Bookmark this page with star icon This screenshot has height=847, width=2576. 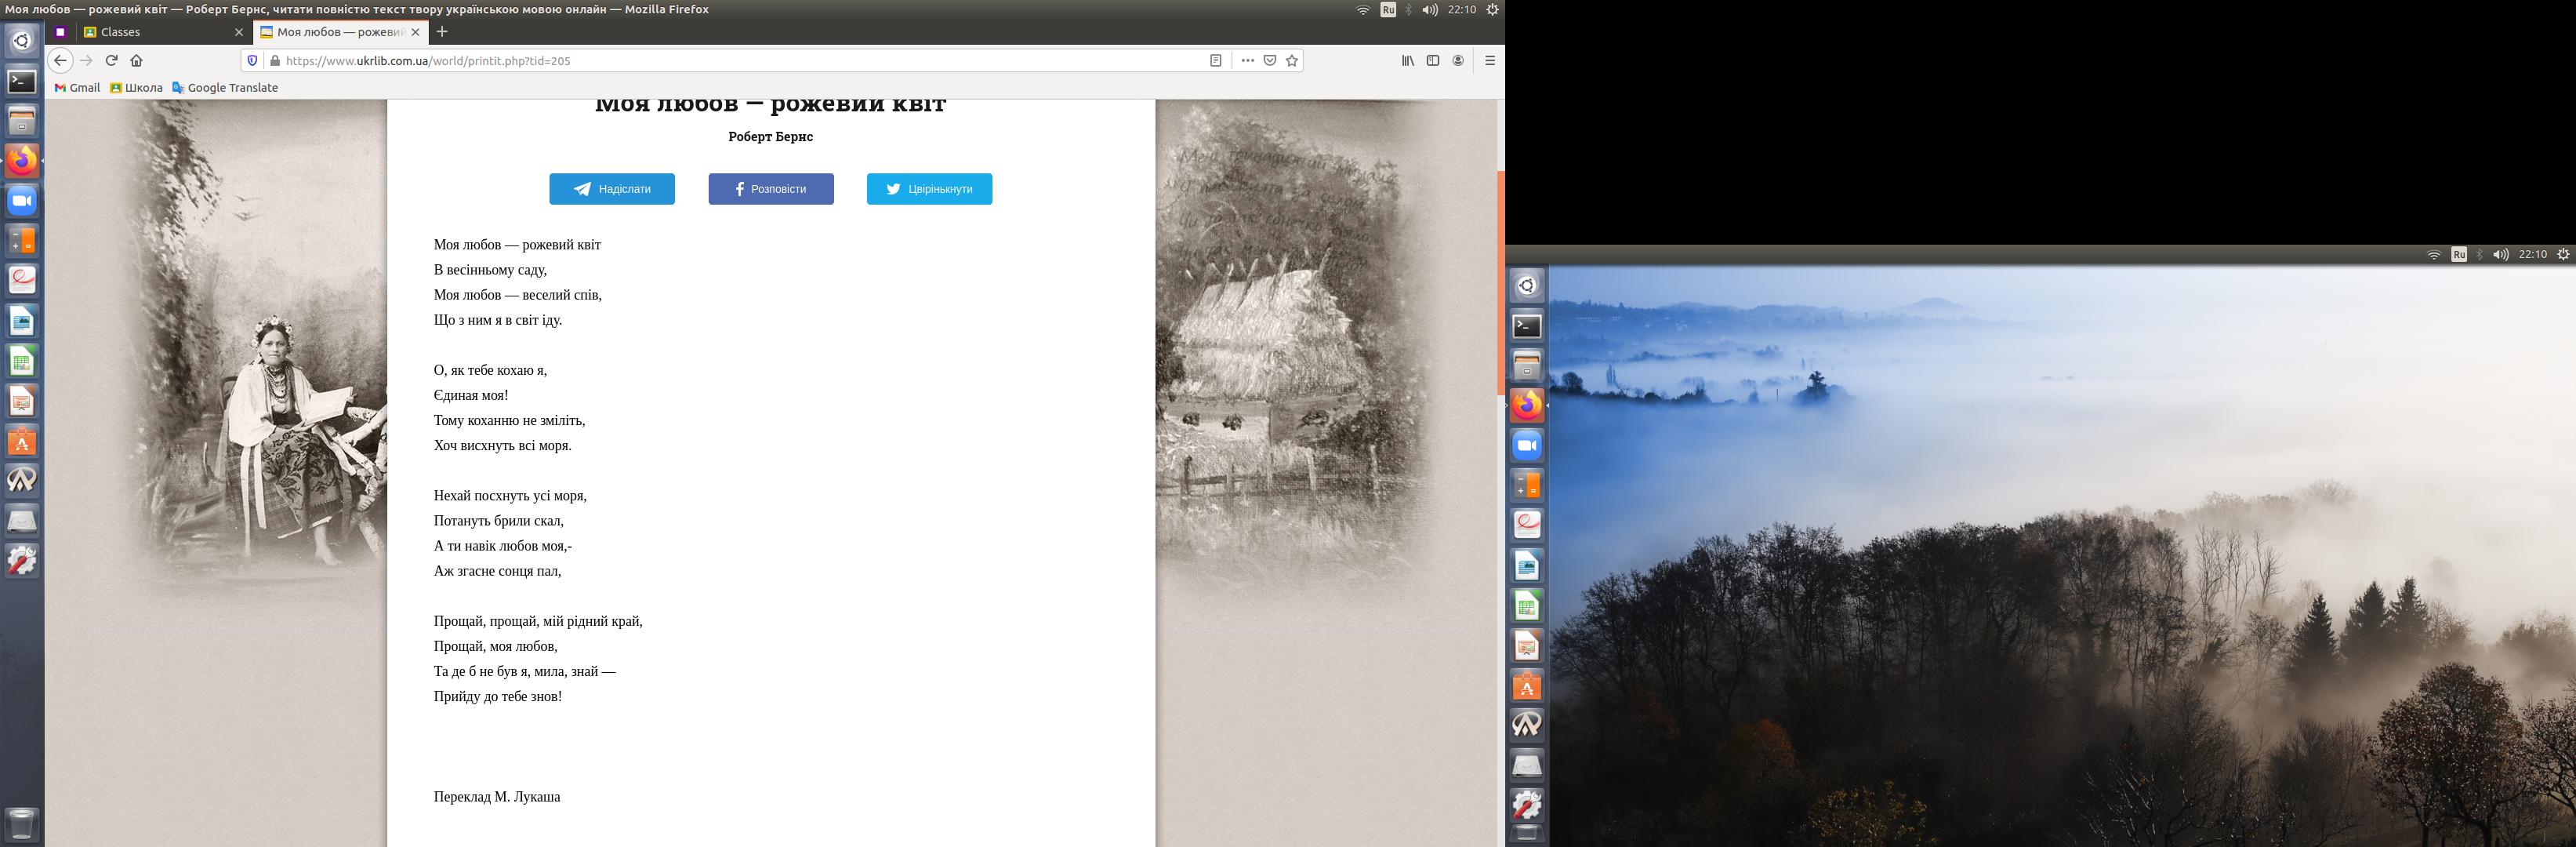tap(1292, 60)
